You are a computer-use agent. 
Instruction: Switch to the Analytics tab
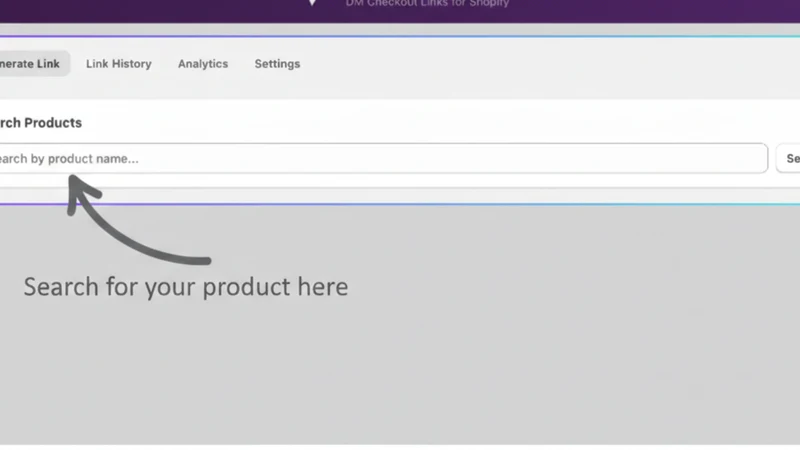pos(203,64)
